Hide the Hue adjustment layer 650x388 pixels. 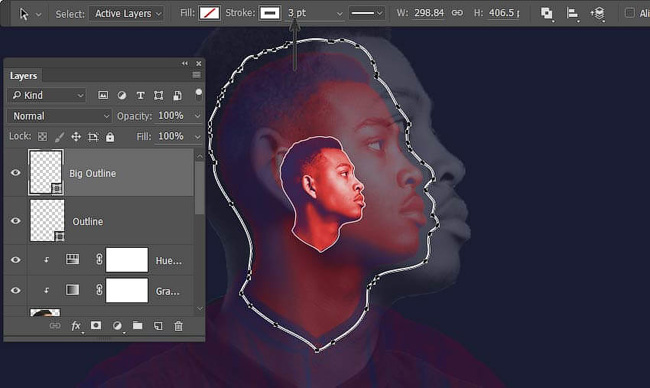[x=15, y=260]
